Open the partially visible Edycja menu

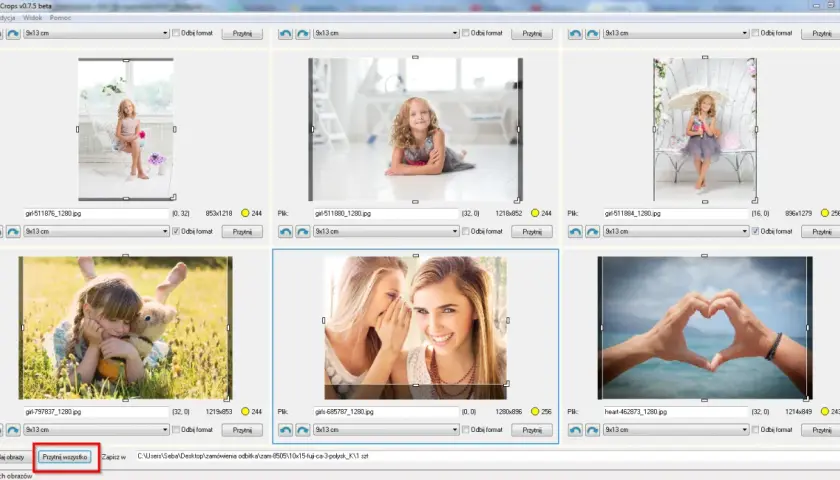click(8, 18)
